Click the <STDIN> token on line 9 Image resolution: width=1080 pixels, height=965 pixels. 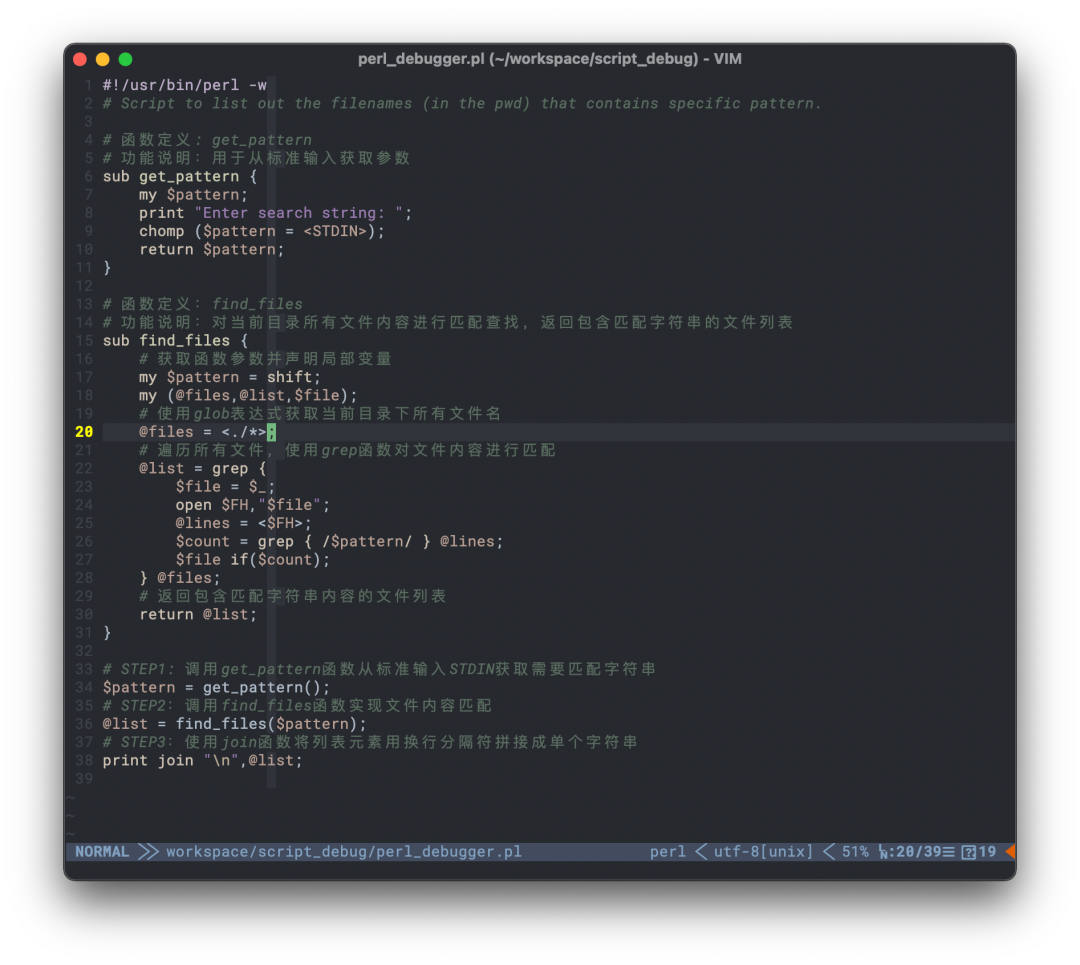335,231
